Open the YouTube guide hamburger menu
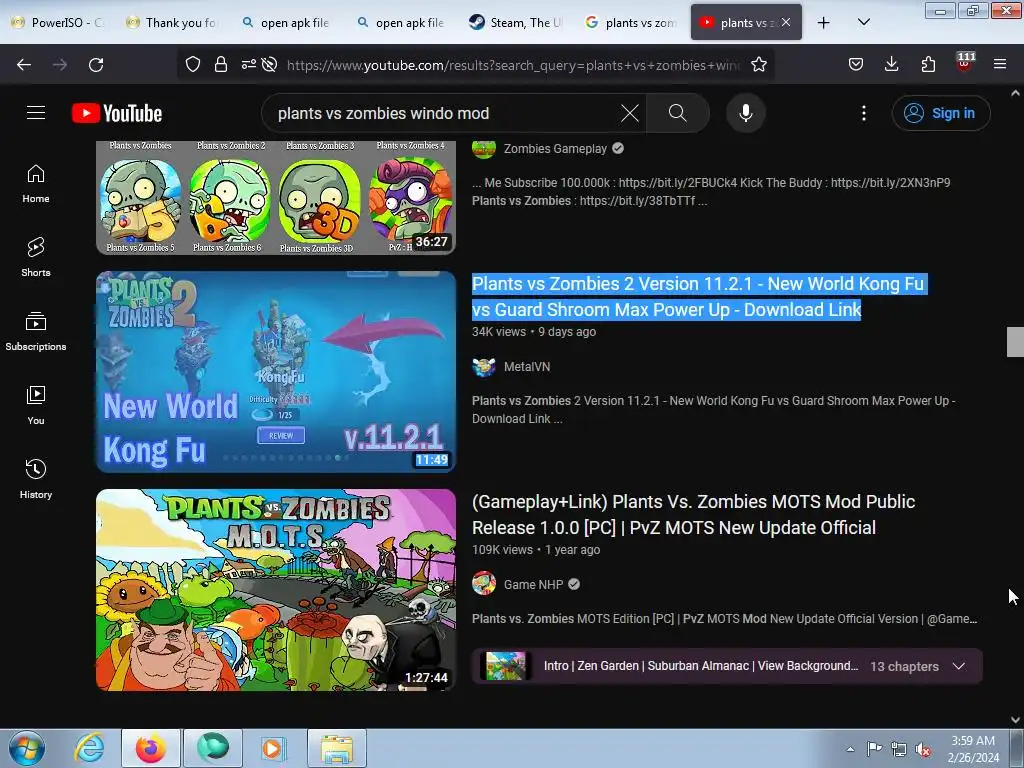The width and height of the screenshot is (1024, 768). 36,113
